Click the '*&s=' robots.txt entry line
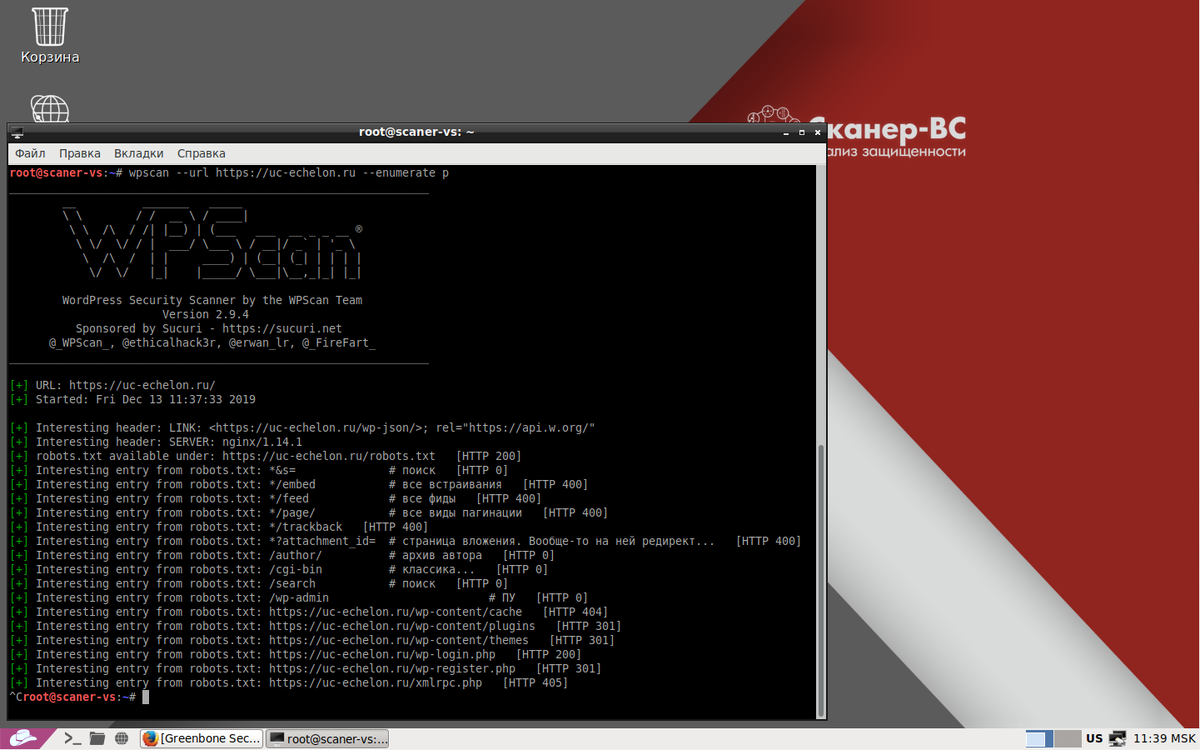 pos(259,470)
